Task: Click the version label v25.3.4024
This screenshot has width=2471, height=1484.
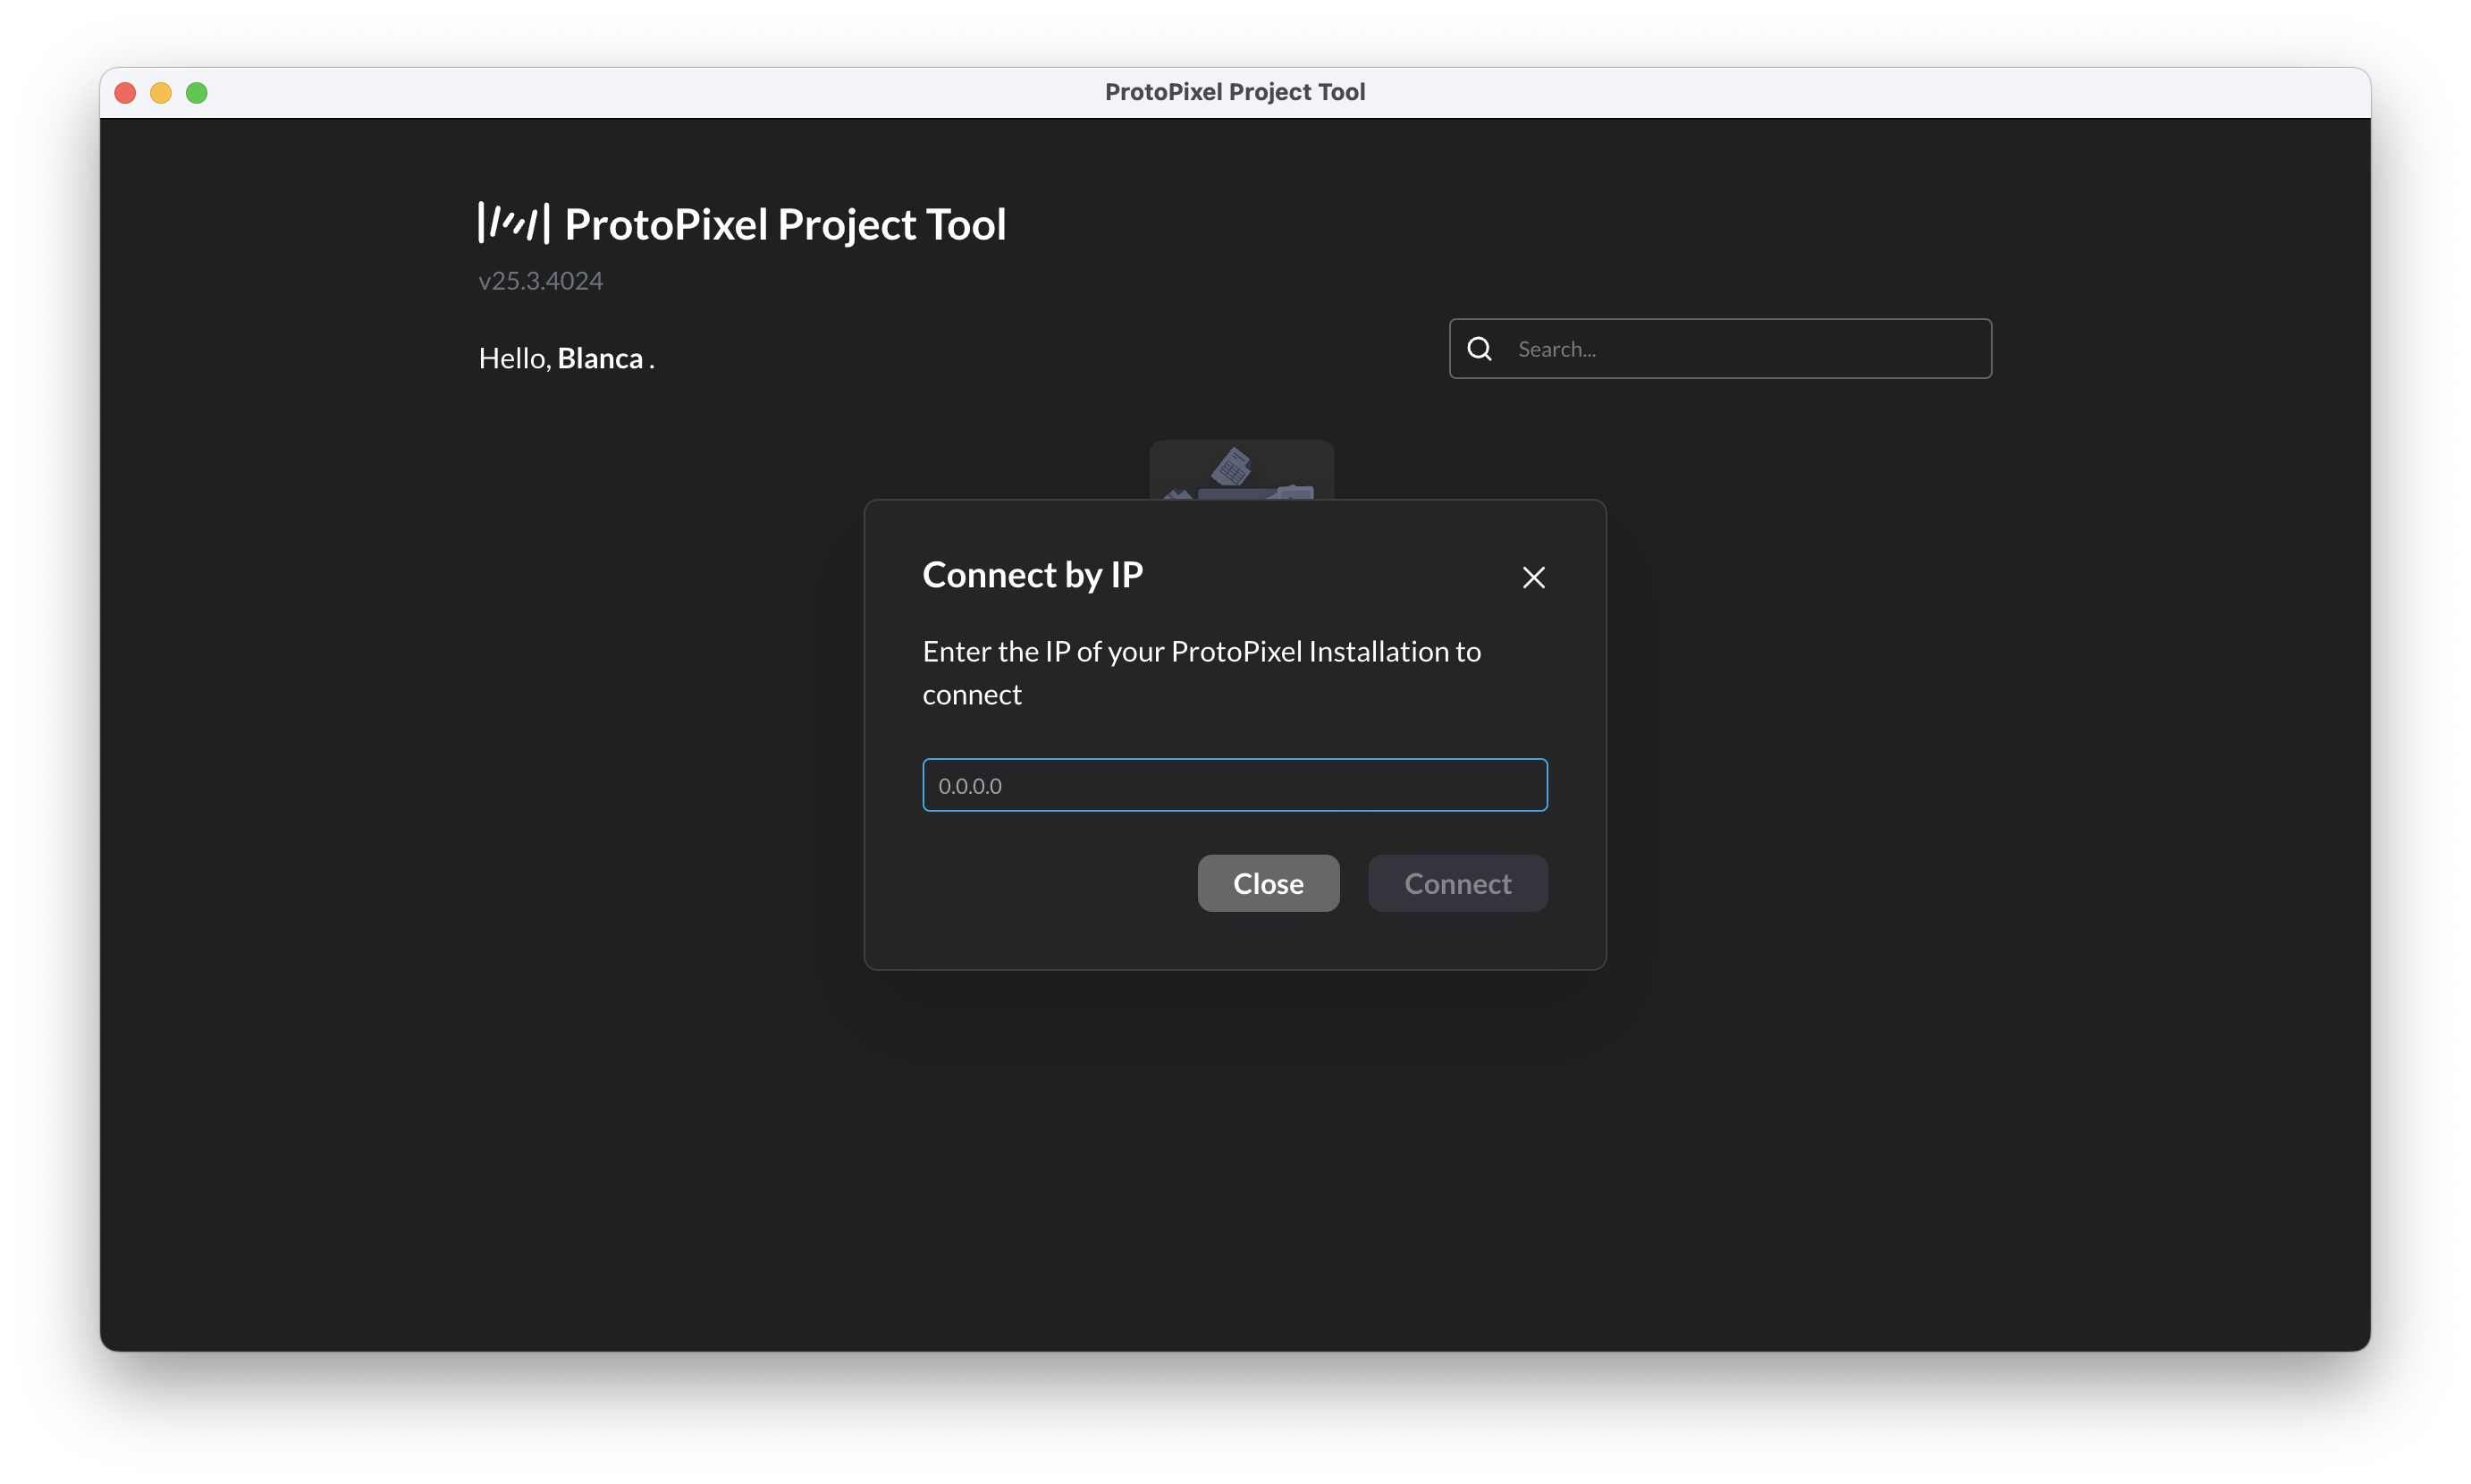Action: 539,280
